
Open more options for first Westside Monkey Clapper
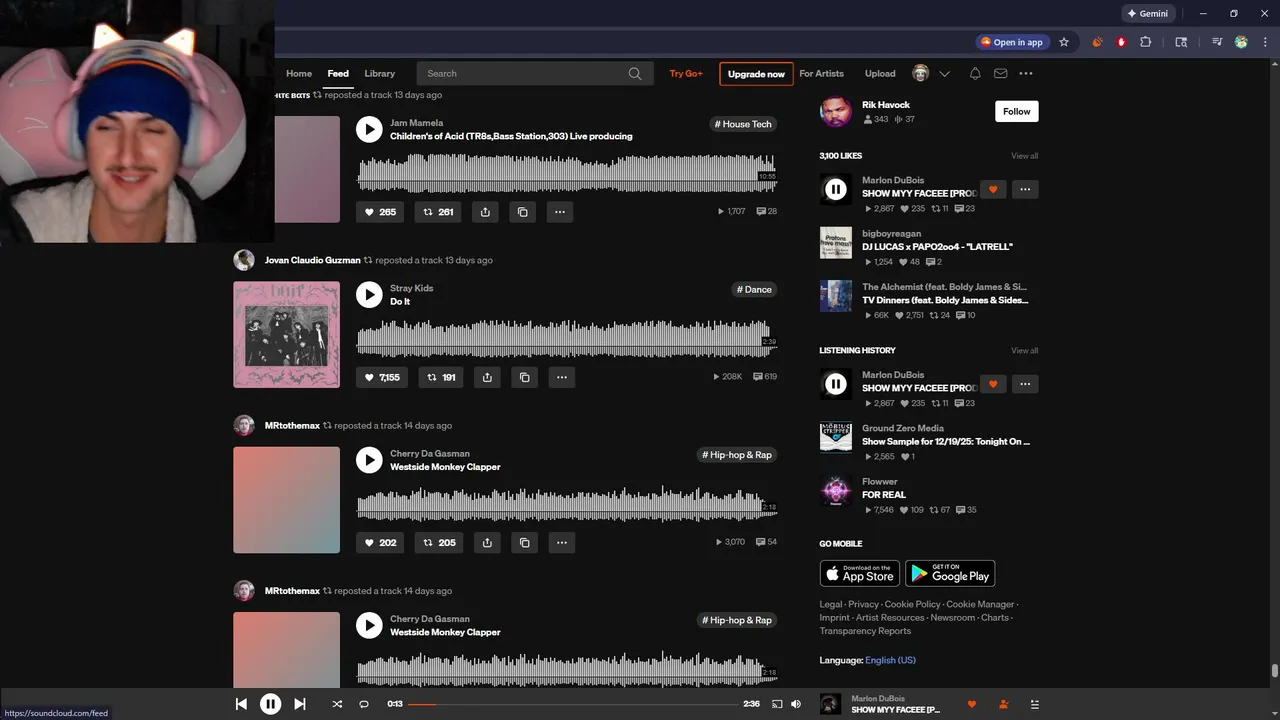tap(562, 543)
